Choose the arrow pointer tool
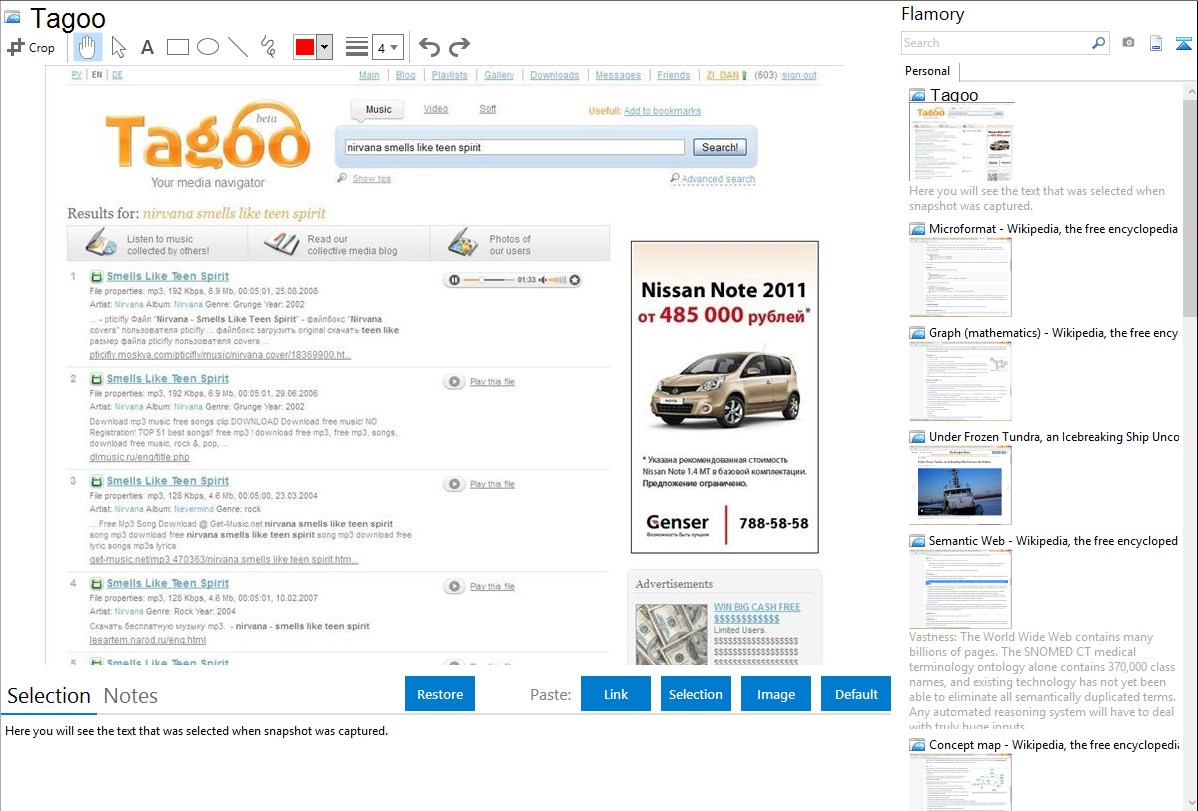The height and width of the screenshot is (811, 1198). tap(118, 47)
